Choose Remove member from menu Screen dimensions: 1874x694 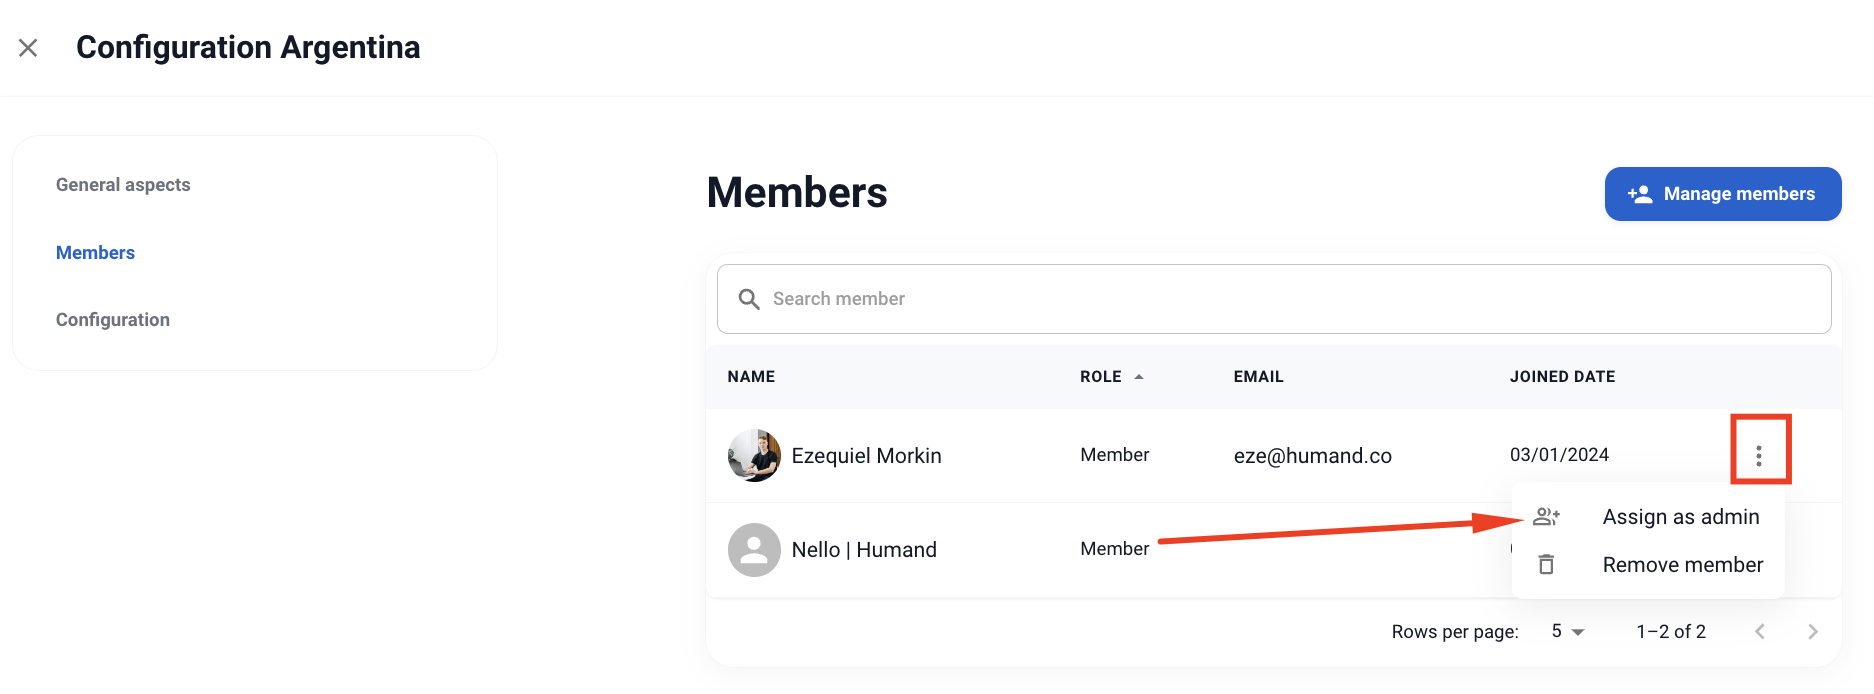click(x=1682, y=565)
